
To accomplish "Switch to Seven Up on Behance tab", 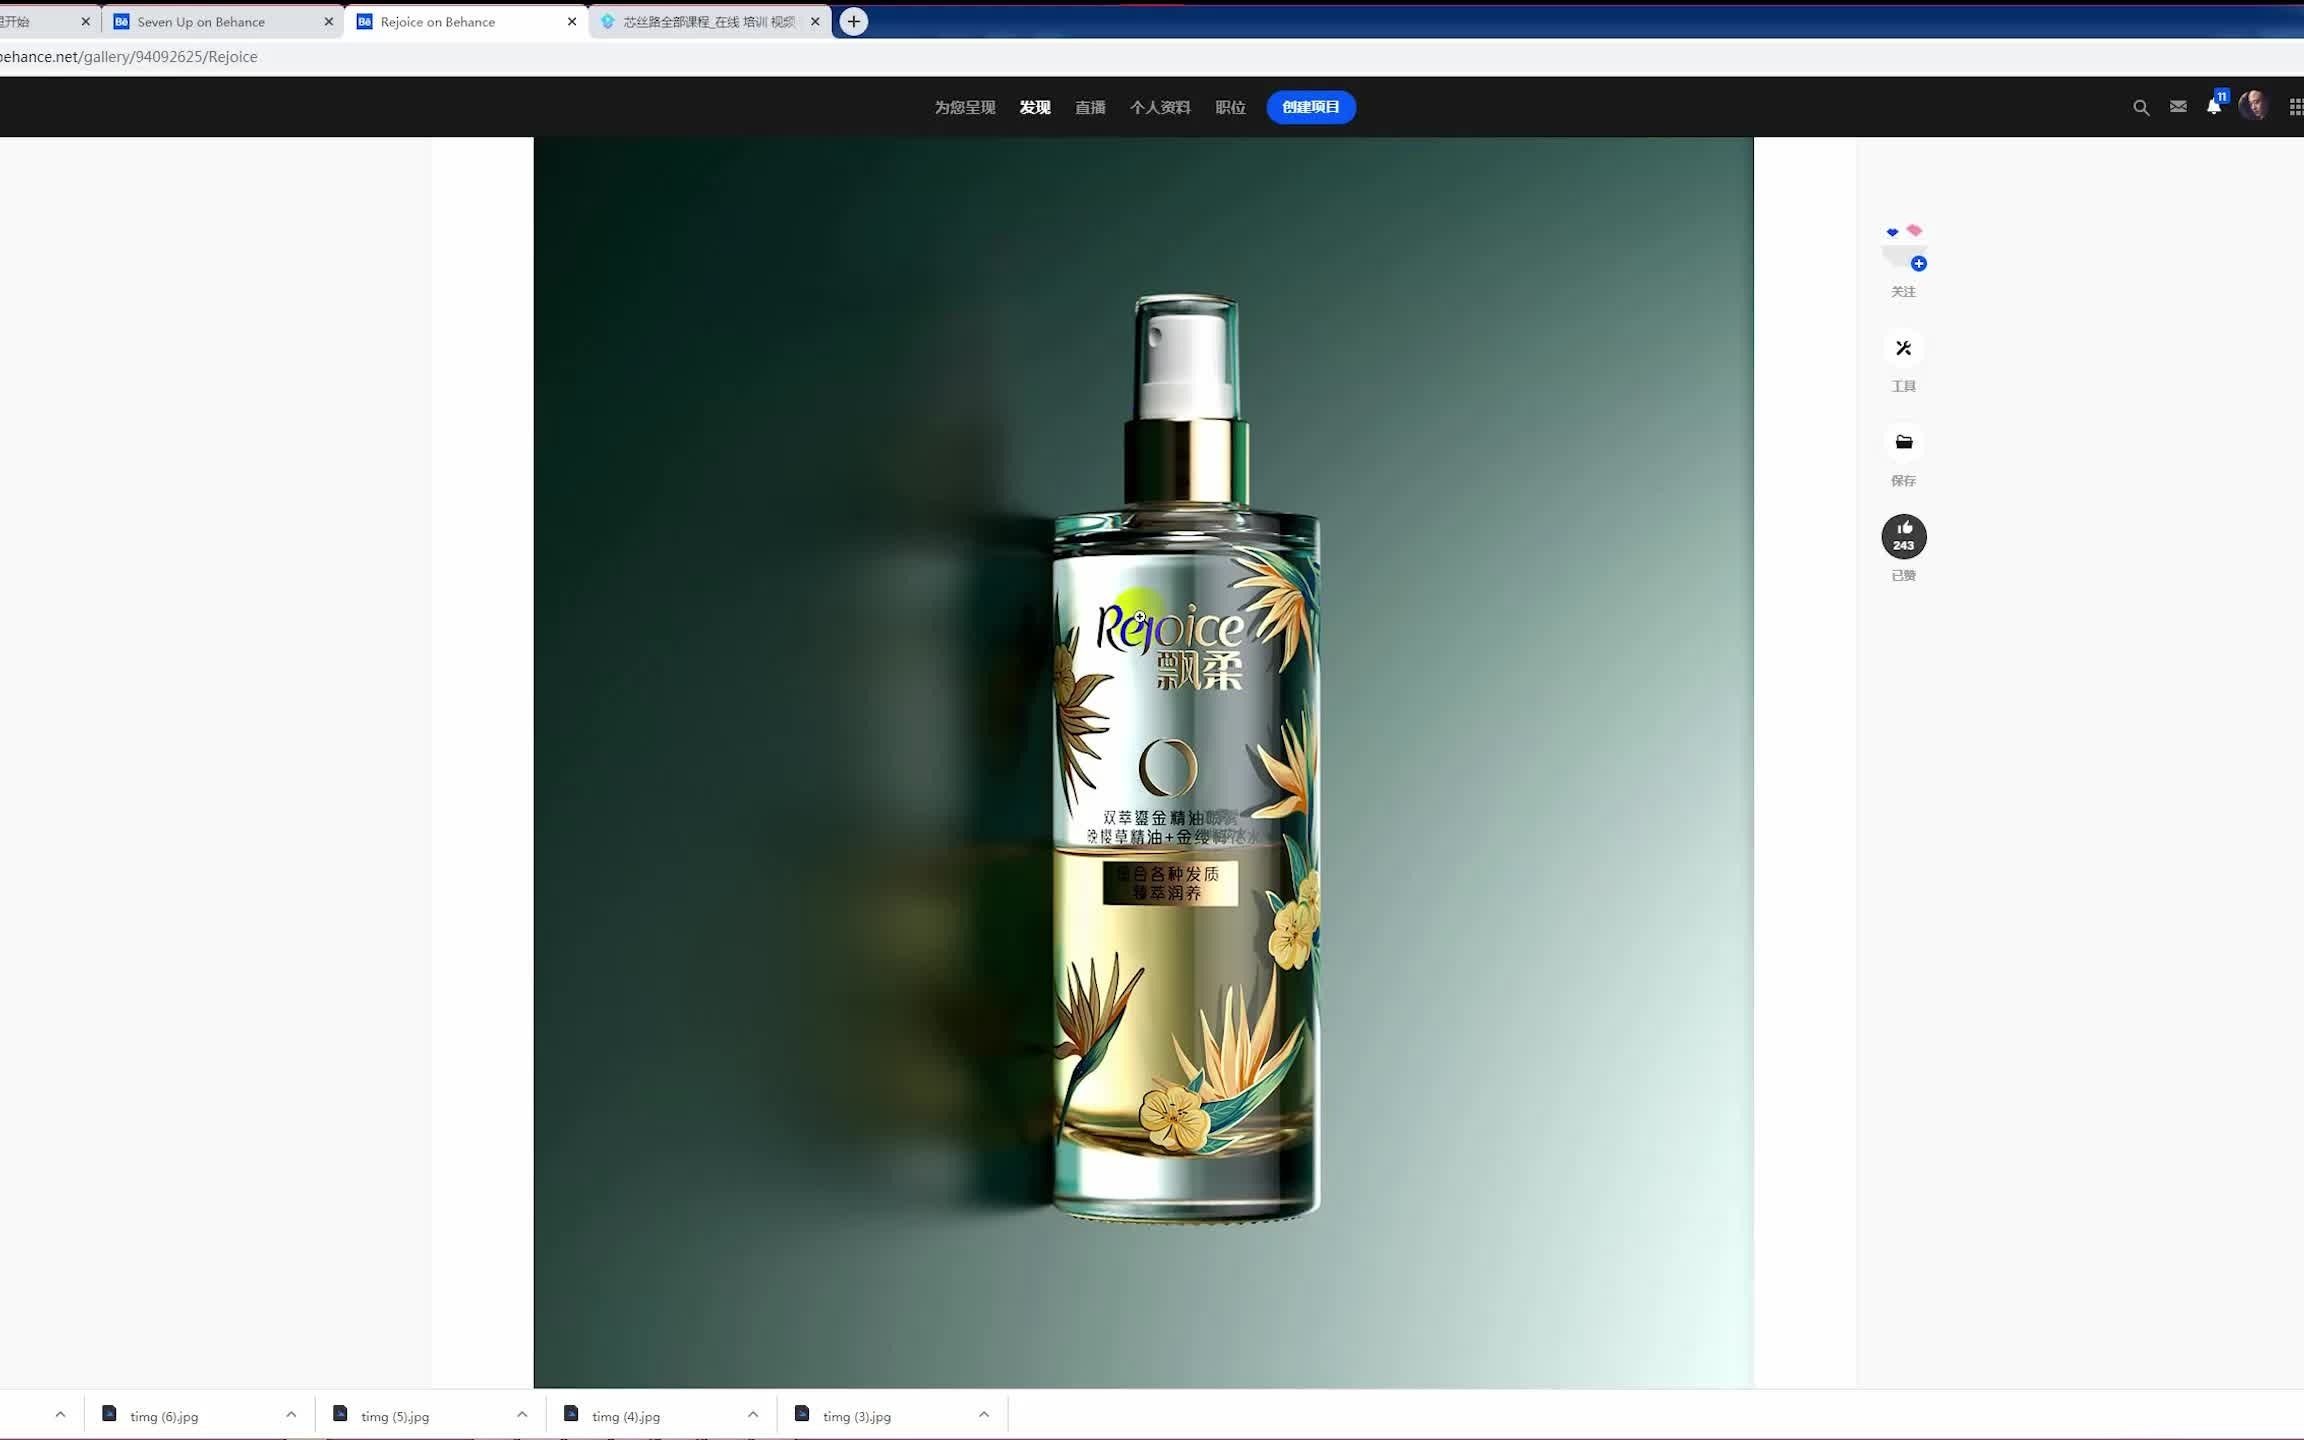I will point(222,21).
